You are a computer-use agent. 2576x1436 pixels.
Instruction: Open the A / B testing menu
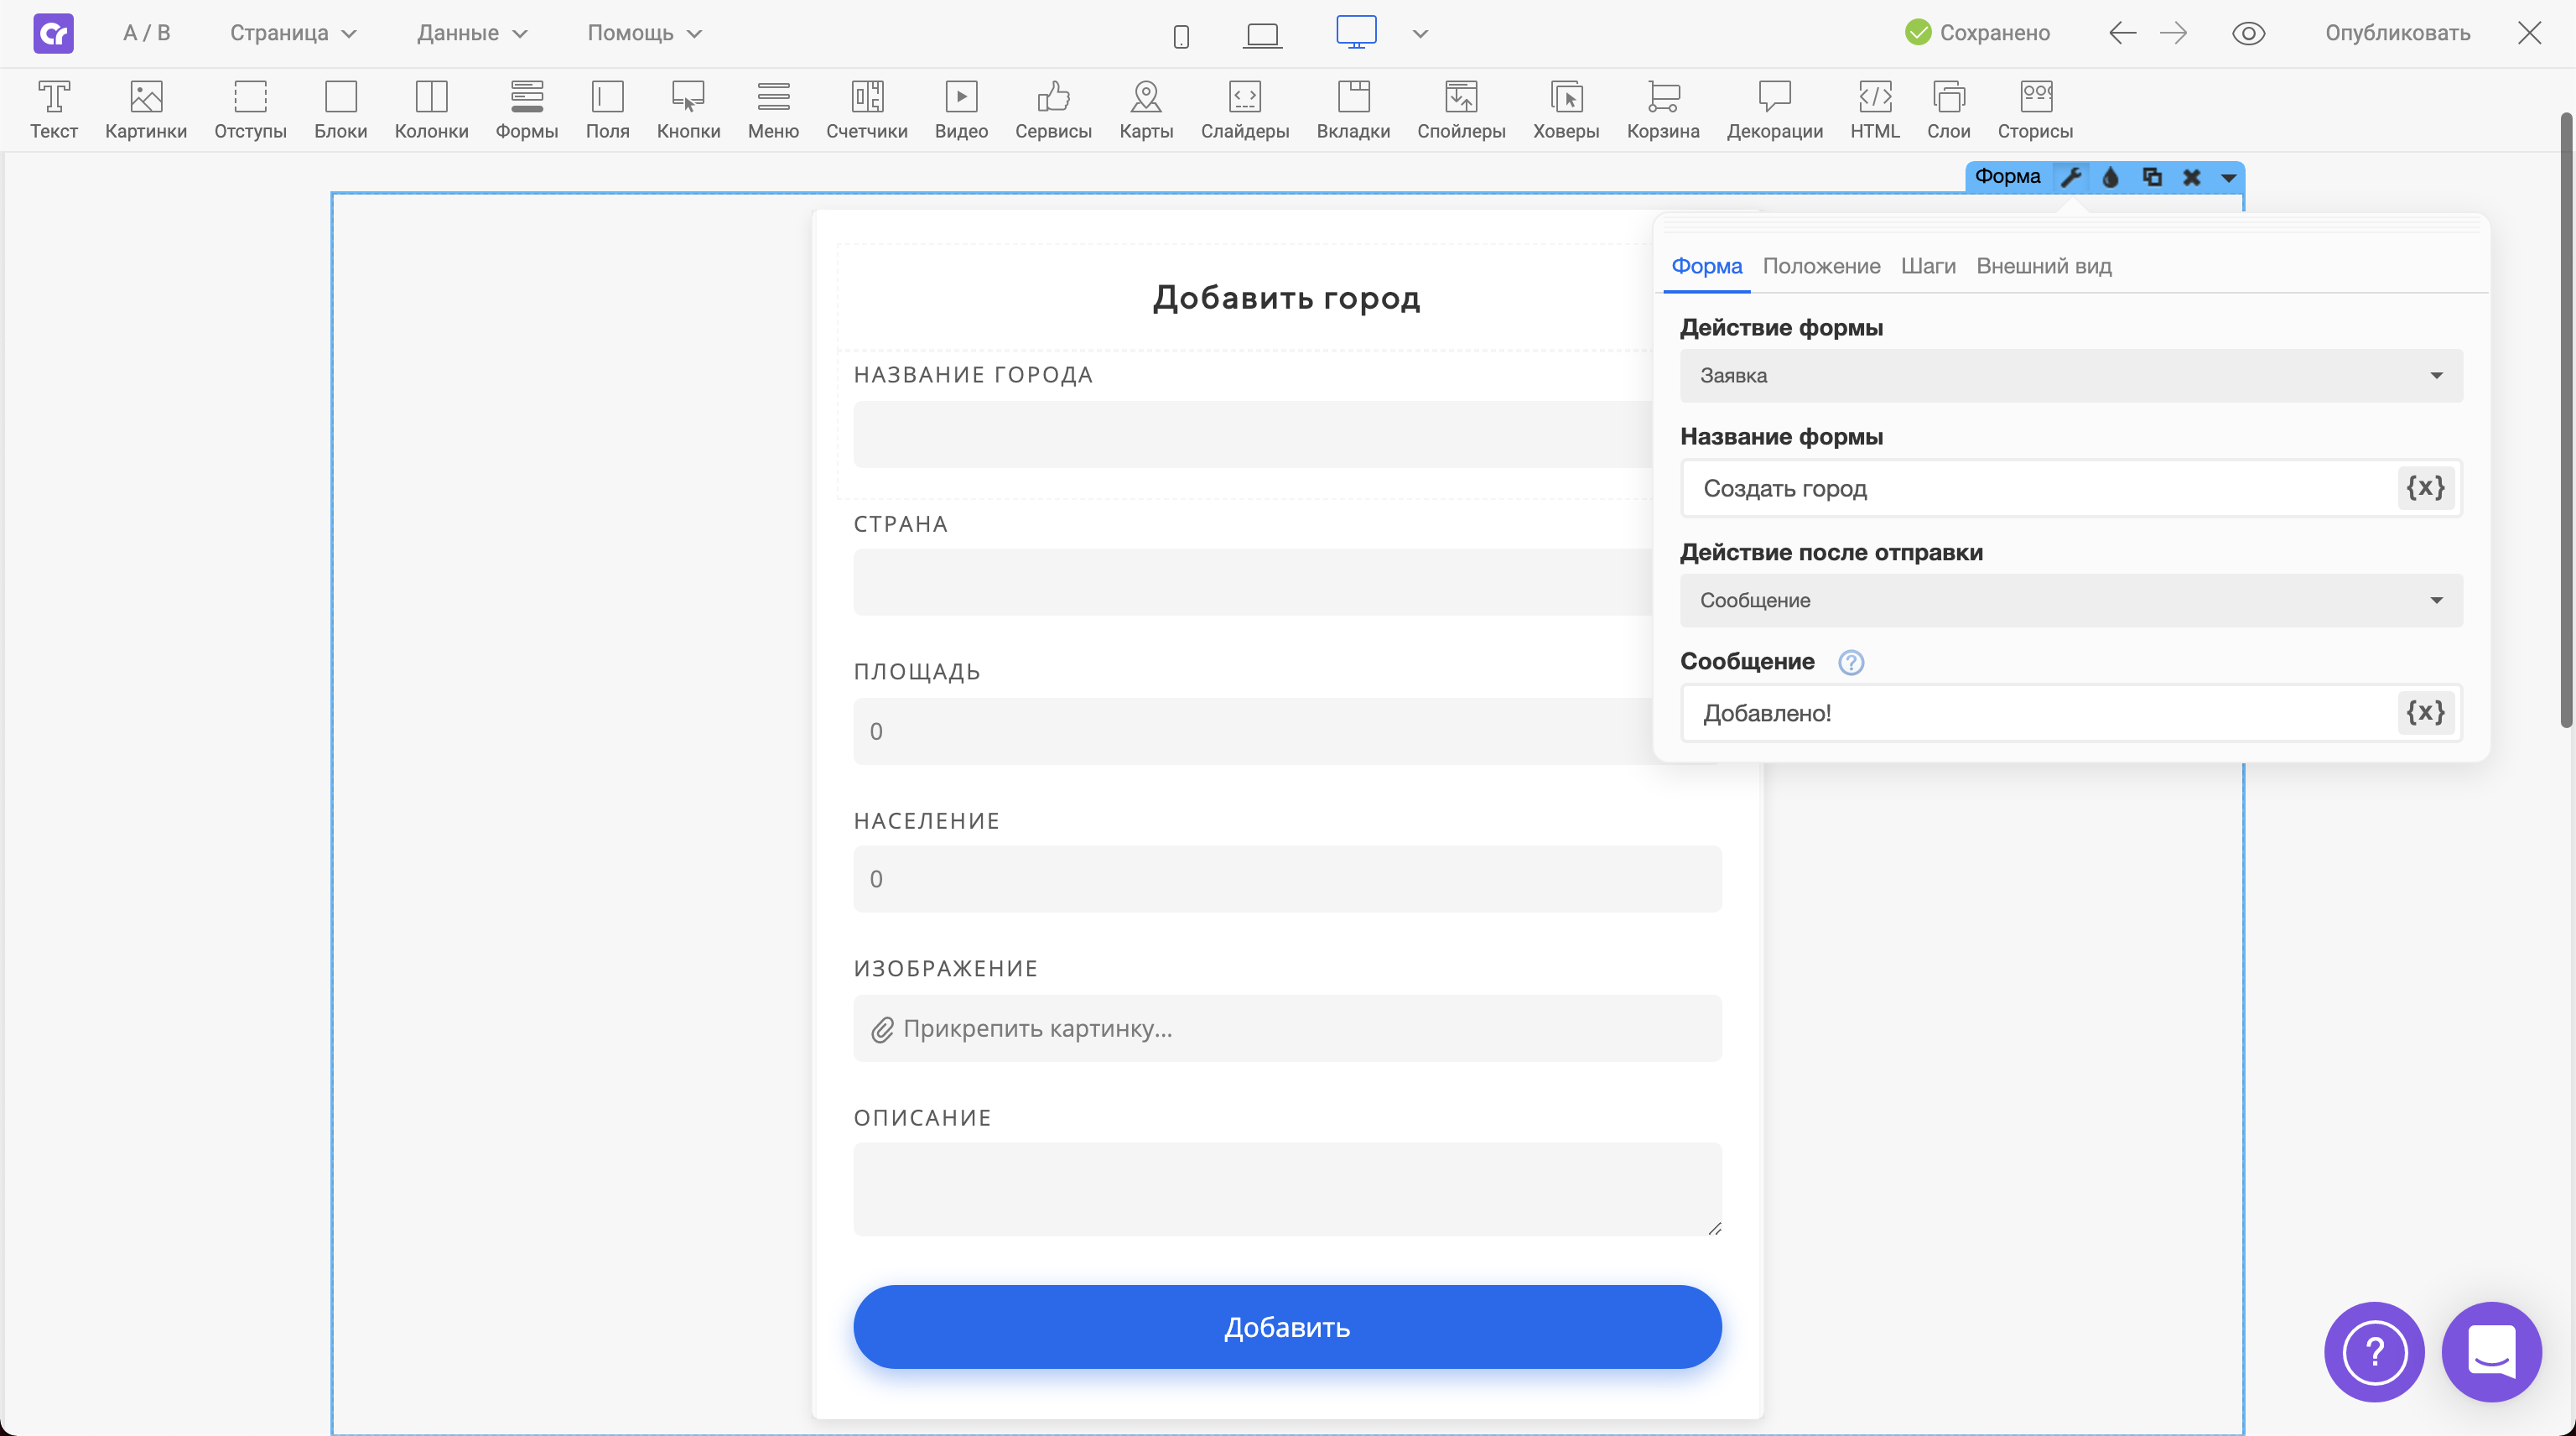point(146,33)
